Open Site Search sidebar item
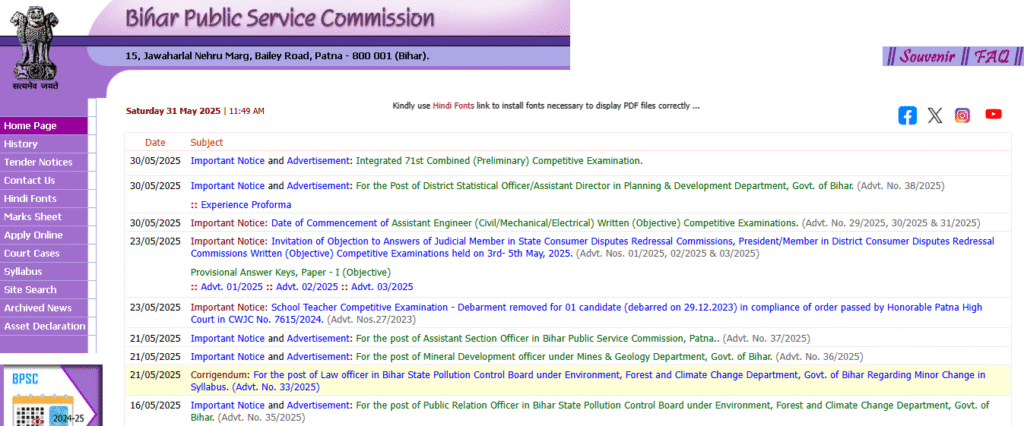The width and height of the screenshot is (1024, 426). pos(44,290)
